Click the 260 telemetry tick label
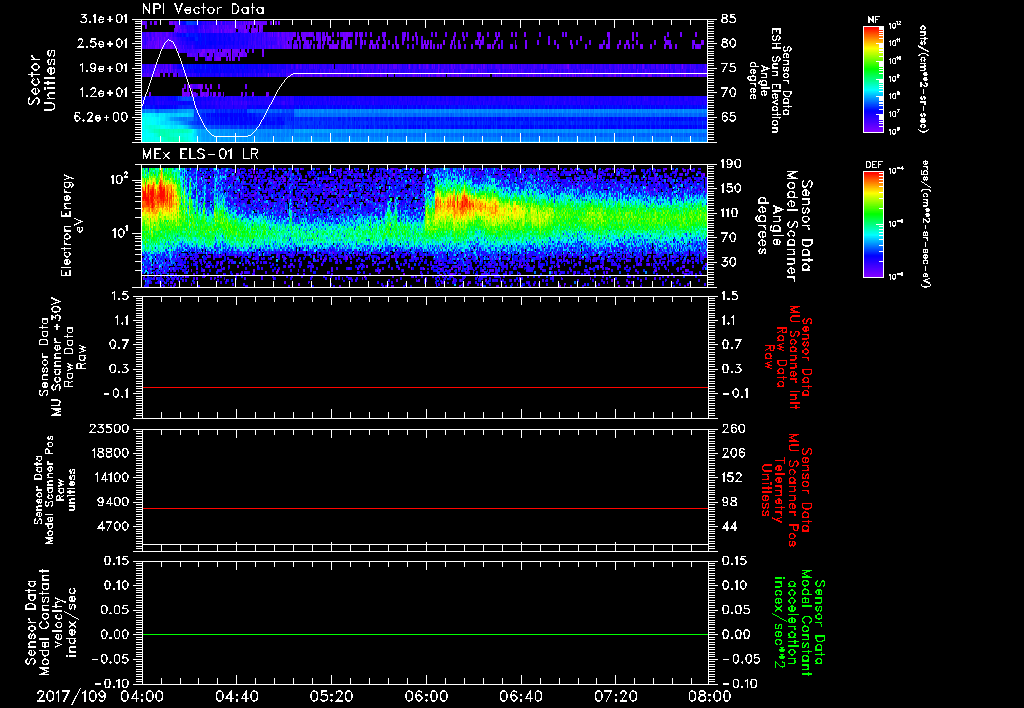 point(732,428)
